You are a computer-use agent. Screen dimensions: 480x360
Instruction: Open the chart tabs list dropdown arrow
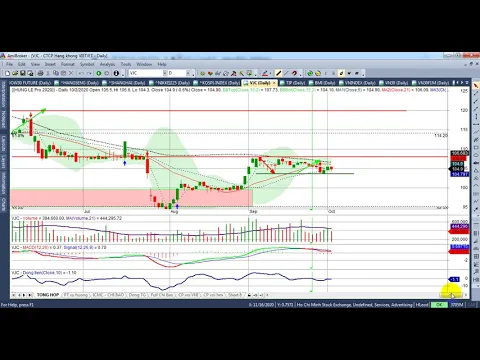click(467, 82)
